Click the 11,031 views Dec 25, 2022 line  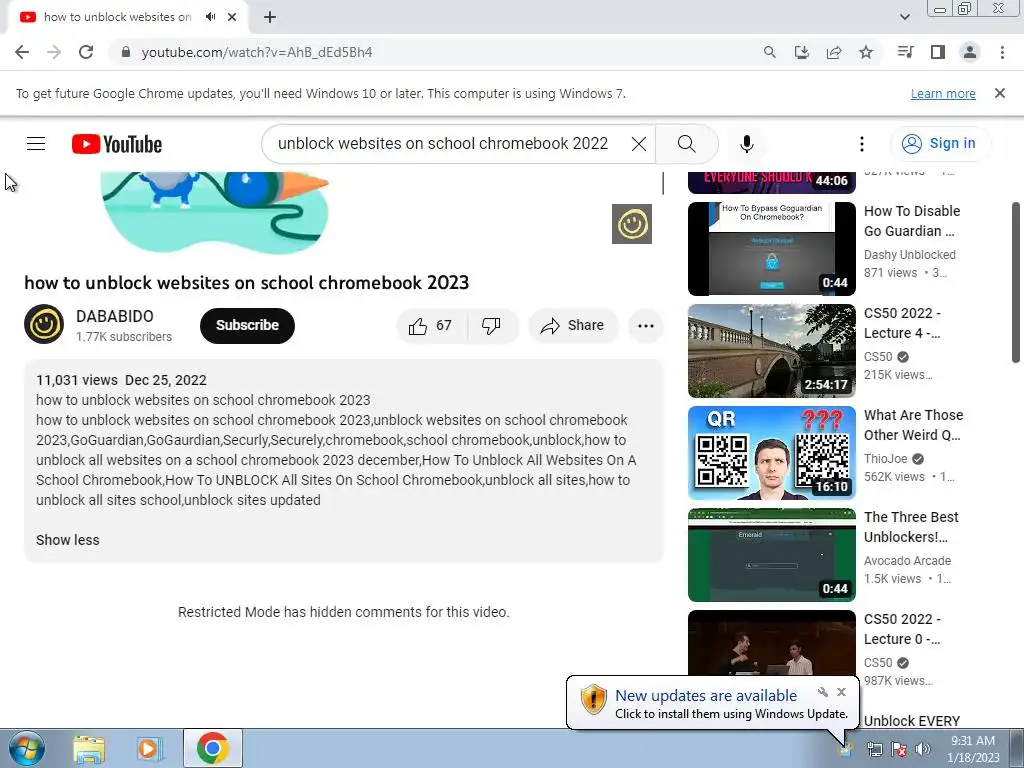pos(121,380)
